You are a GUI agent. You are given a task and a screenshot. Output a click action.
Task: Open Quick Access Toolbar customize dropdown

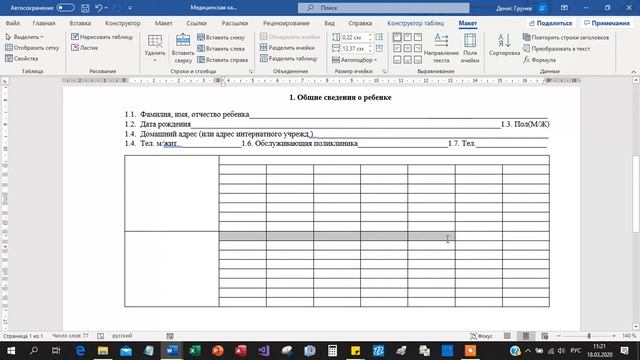(x=130, y=8)
